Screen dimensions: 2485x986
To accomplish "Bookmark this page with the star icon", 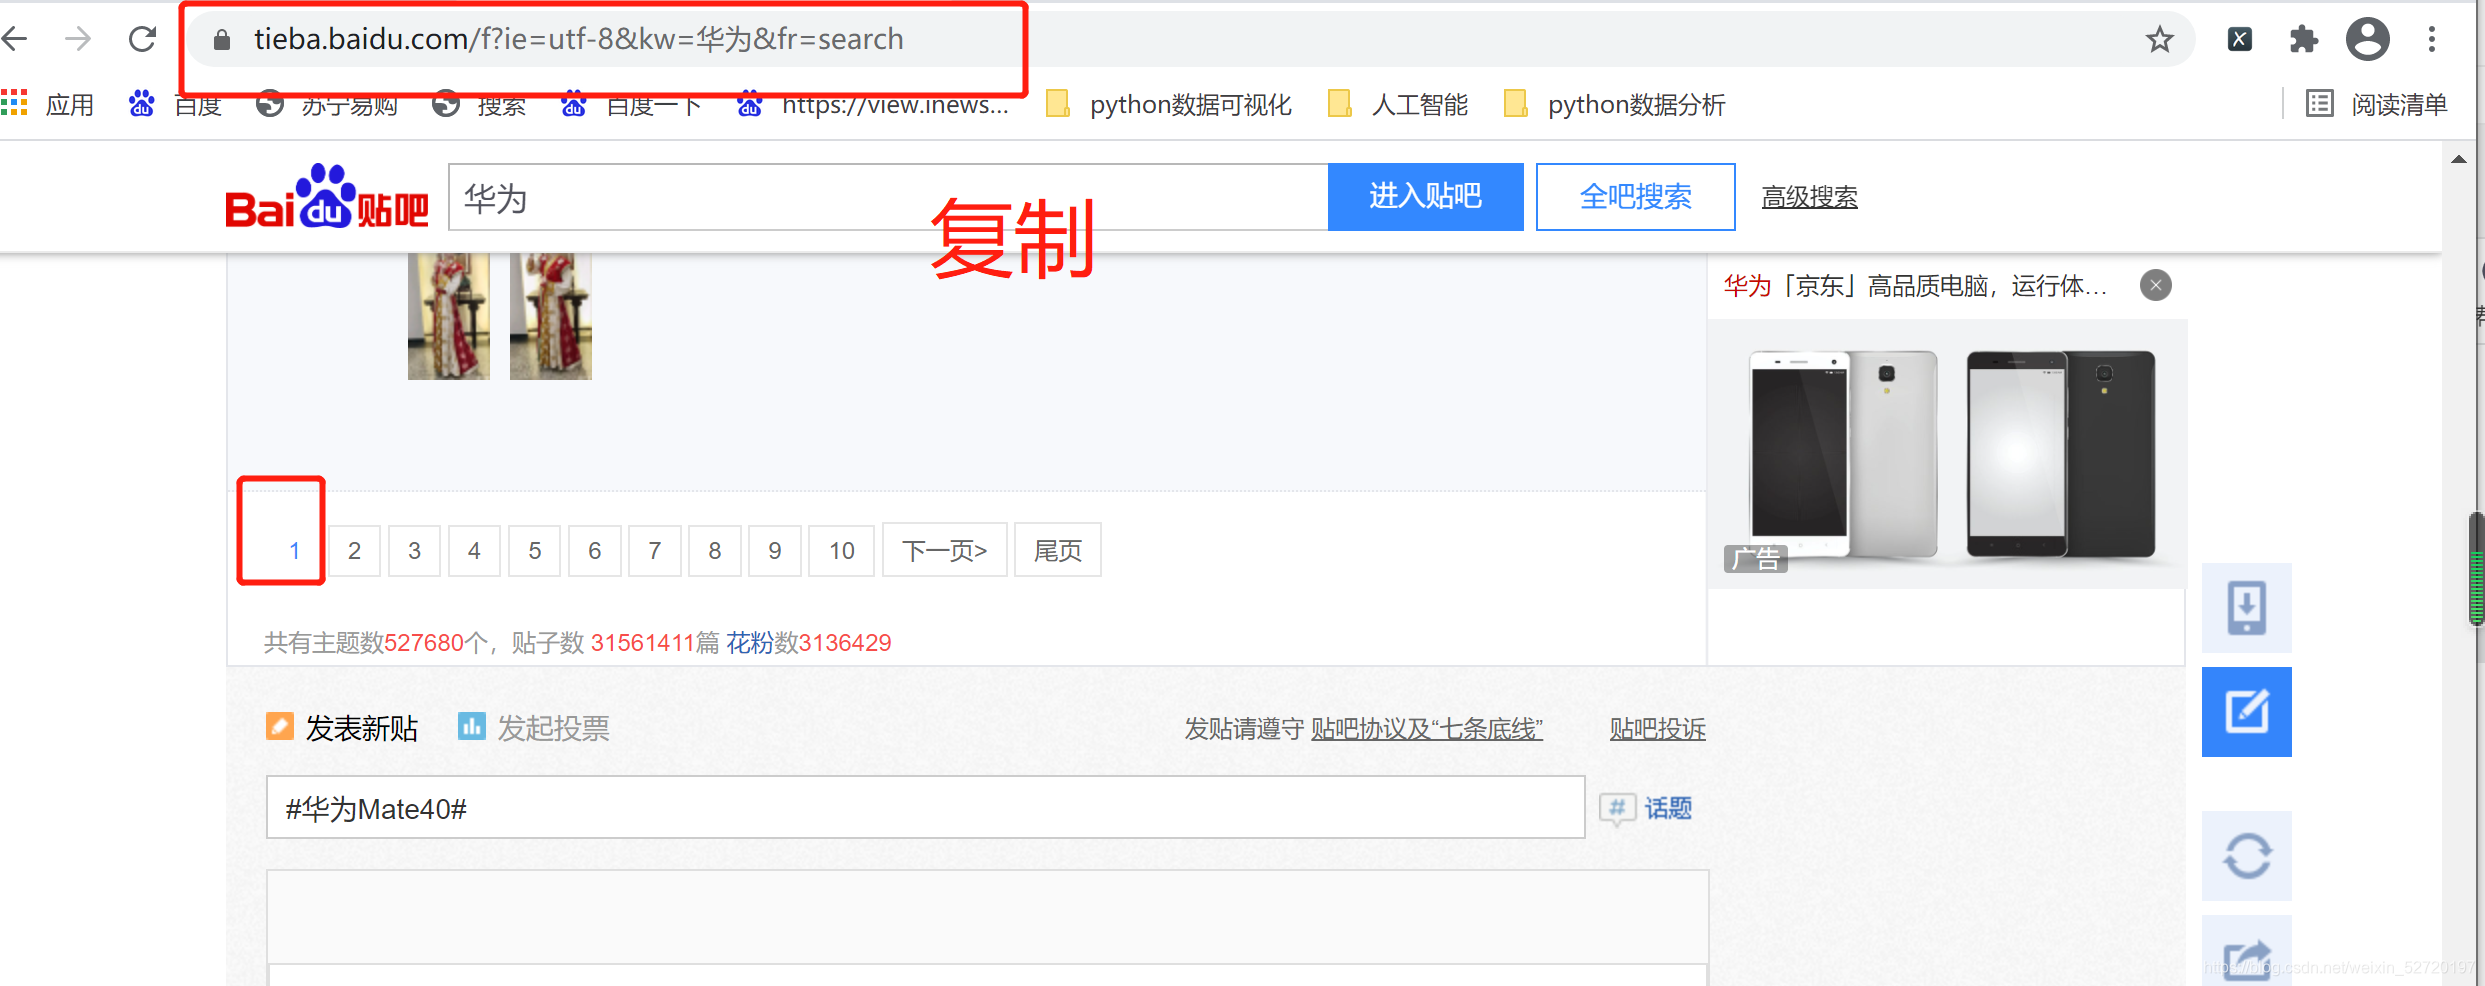I will (2159, 39).
